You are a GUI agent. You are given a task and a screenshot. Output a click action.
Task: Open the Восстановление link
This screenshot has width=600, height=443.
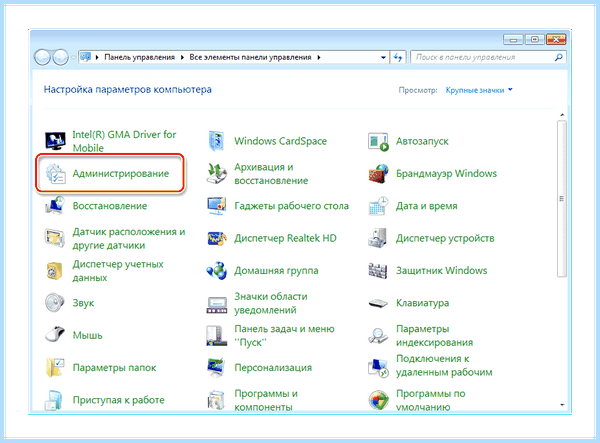click(x=110, y=206)
